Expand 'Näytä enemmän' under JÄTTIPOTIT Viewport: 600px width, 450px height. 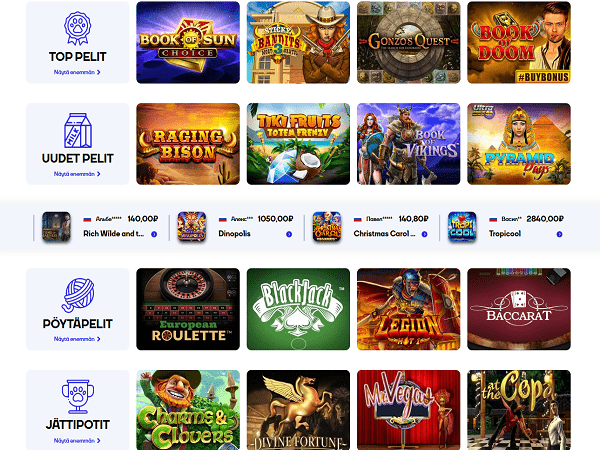[77, 441]
